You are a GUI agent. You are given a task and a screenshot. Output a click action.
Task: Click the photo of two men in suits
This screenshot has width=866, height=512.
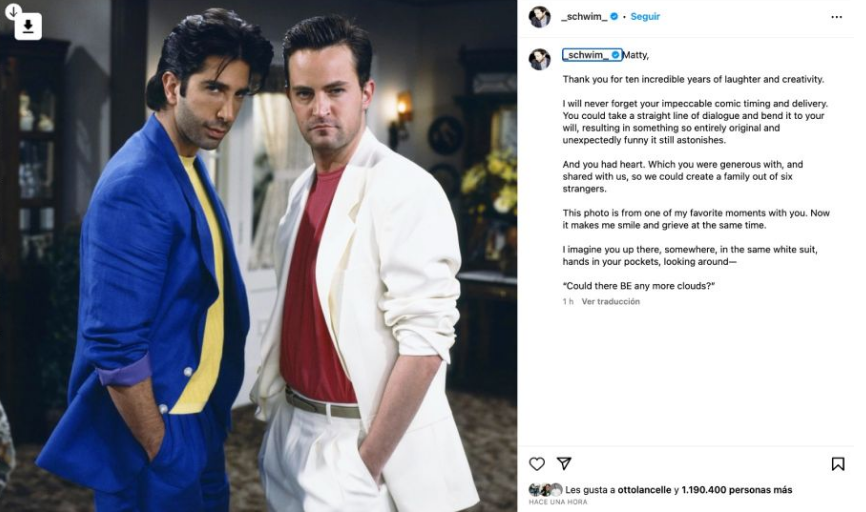coord(258,256)
